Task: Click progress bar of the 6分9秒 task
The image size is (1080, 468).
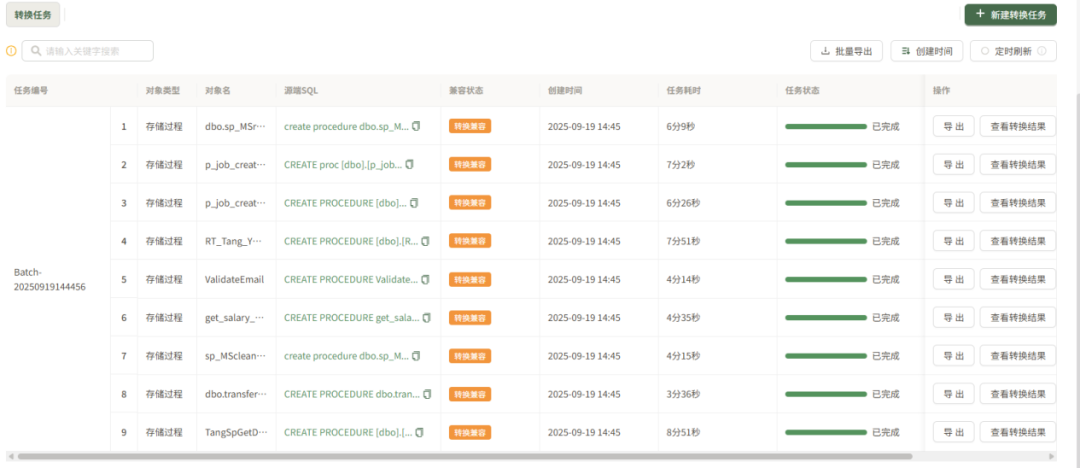Action: (826, 127)
